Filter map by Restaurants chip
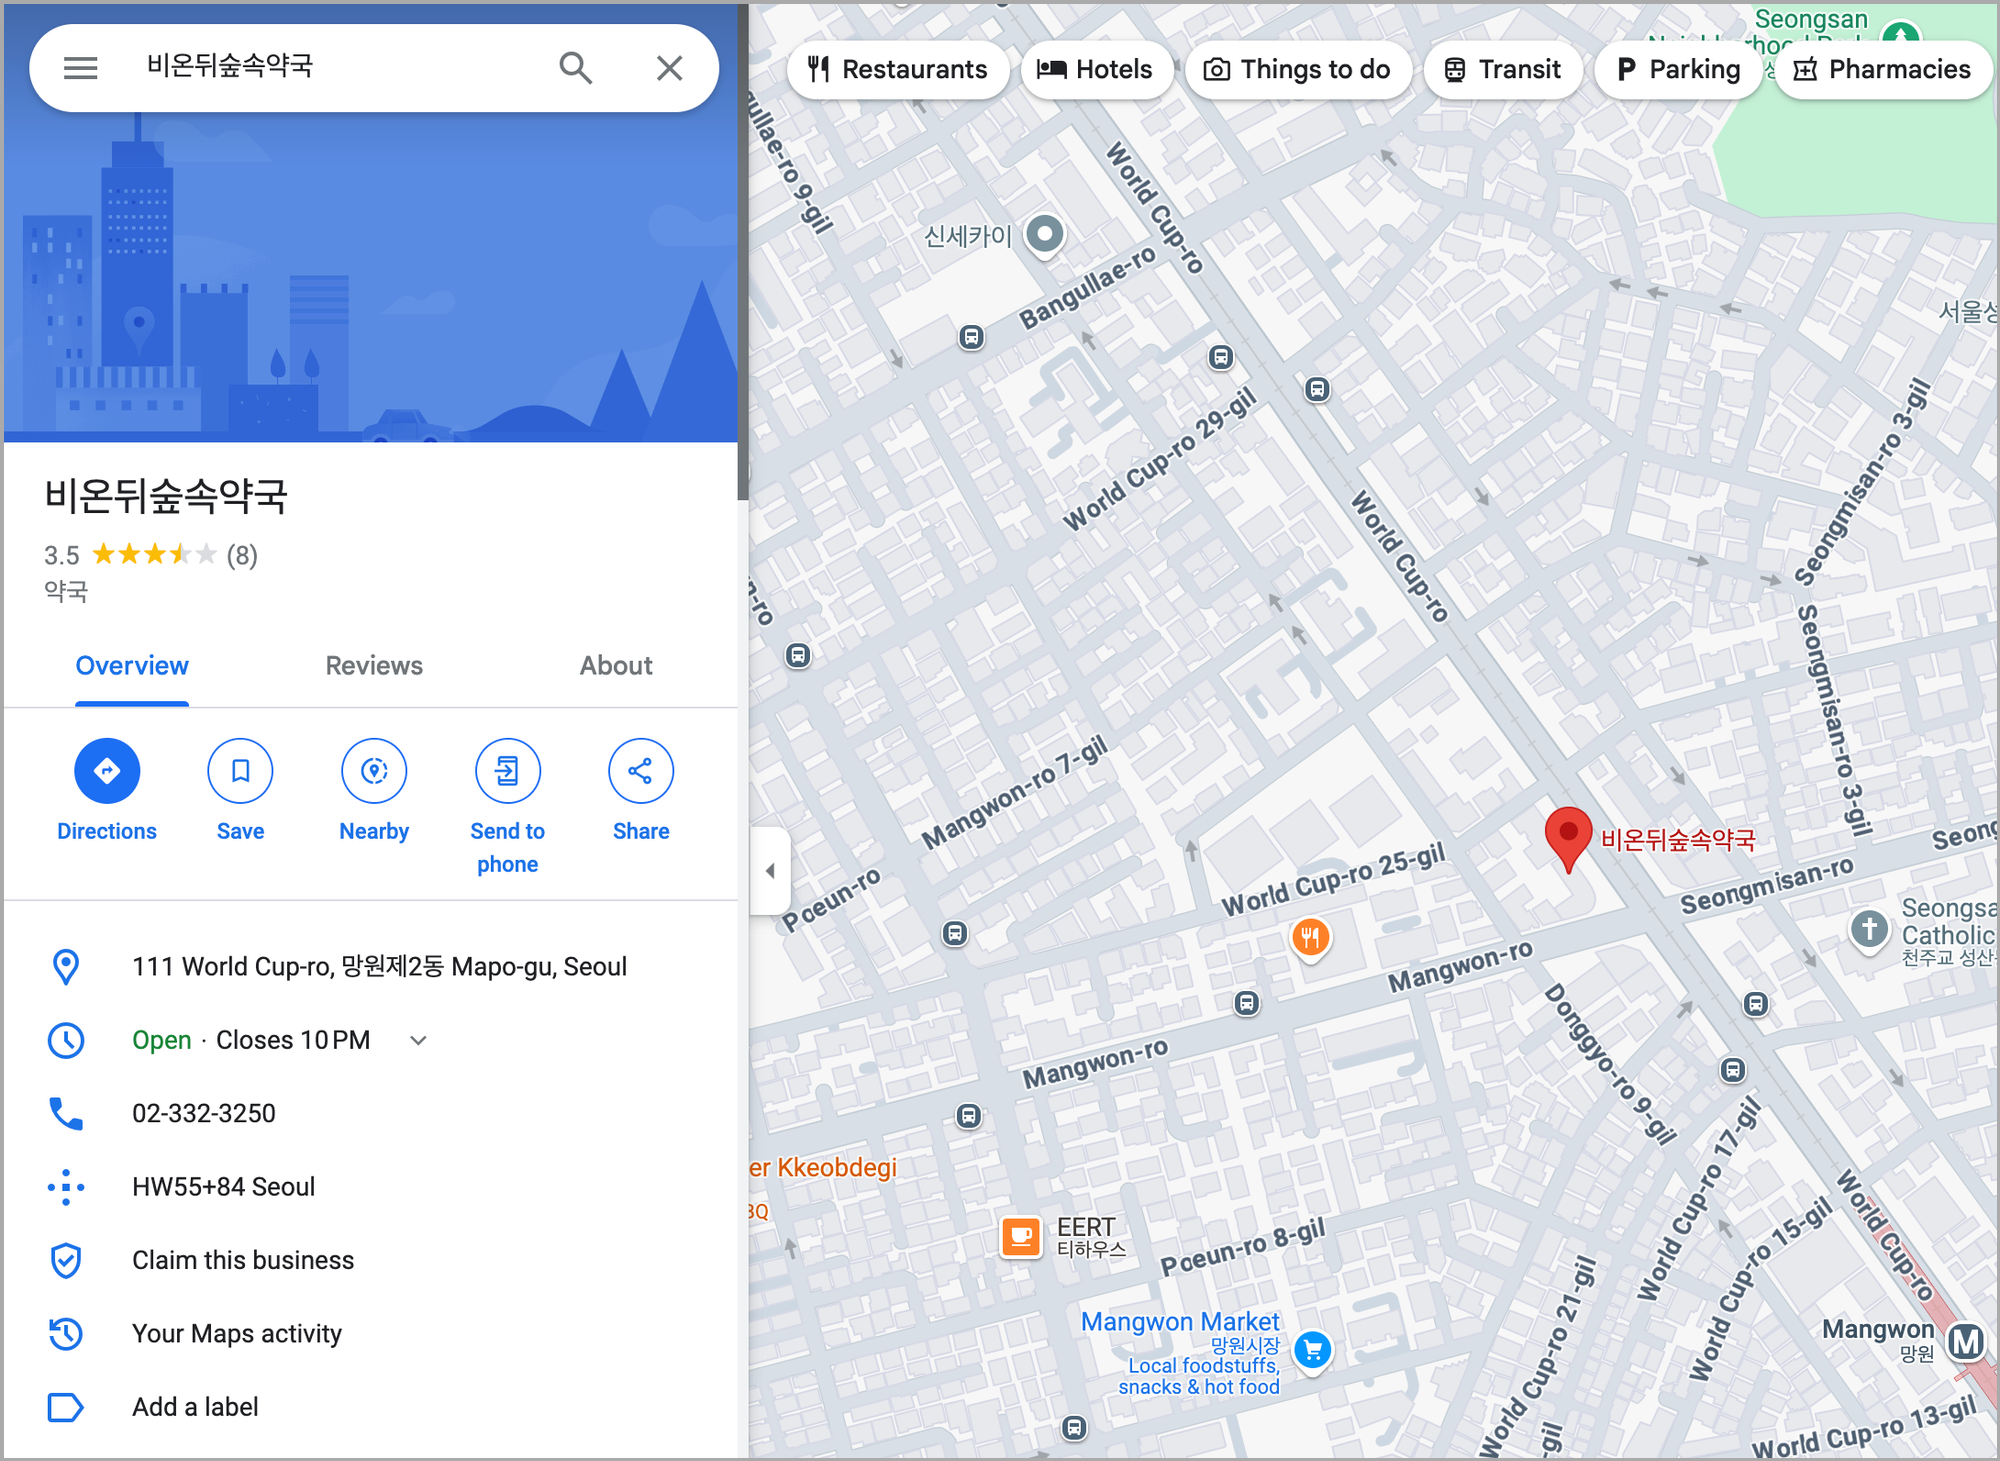 (898, 69)
